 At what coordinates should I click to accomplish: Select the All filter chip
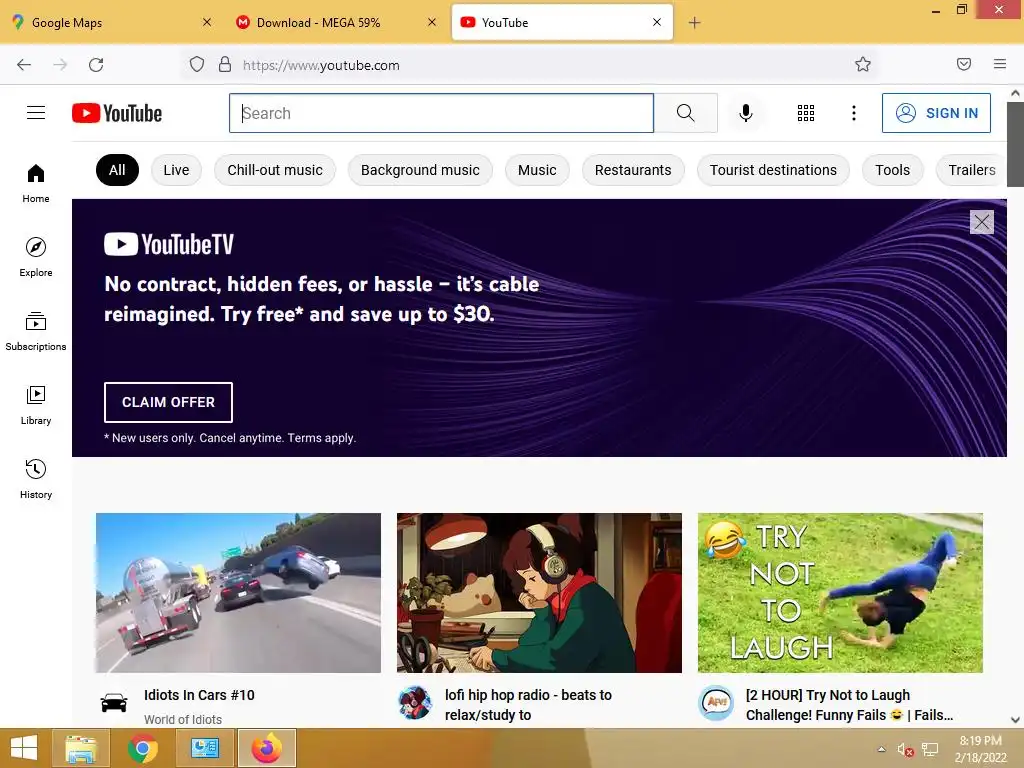[118, 170]
